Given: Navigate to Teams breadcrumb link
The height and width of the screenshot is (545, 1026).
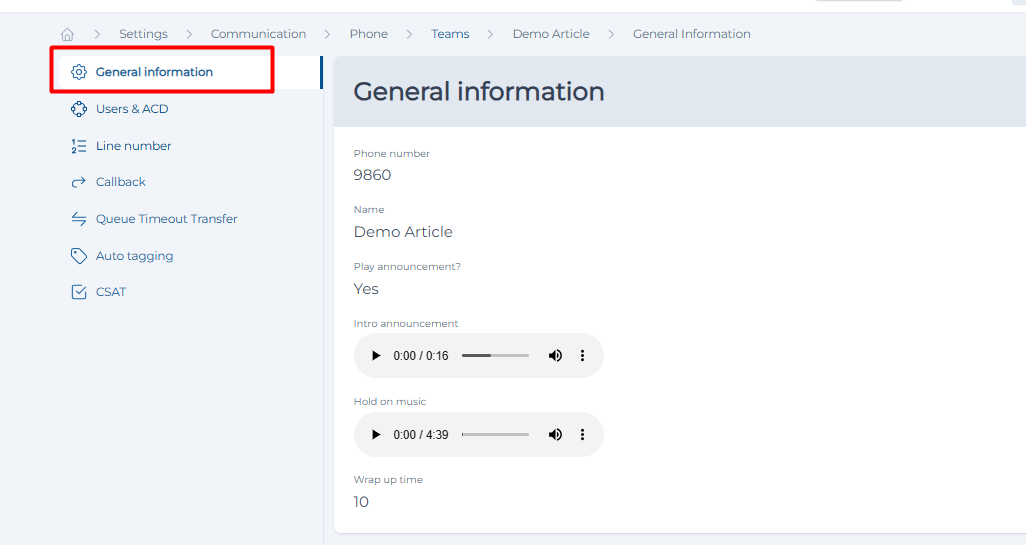Looking at the screenshot, I should tap(450, 34).
